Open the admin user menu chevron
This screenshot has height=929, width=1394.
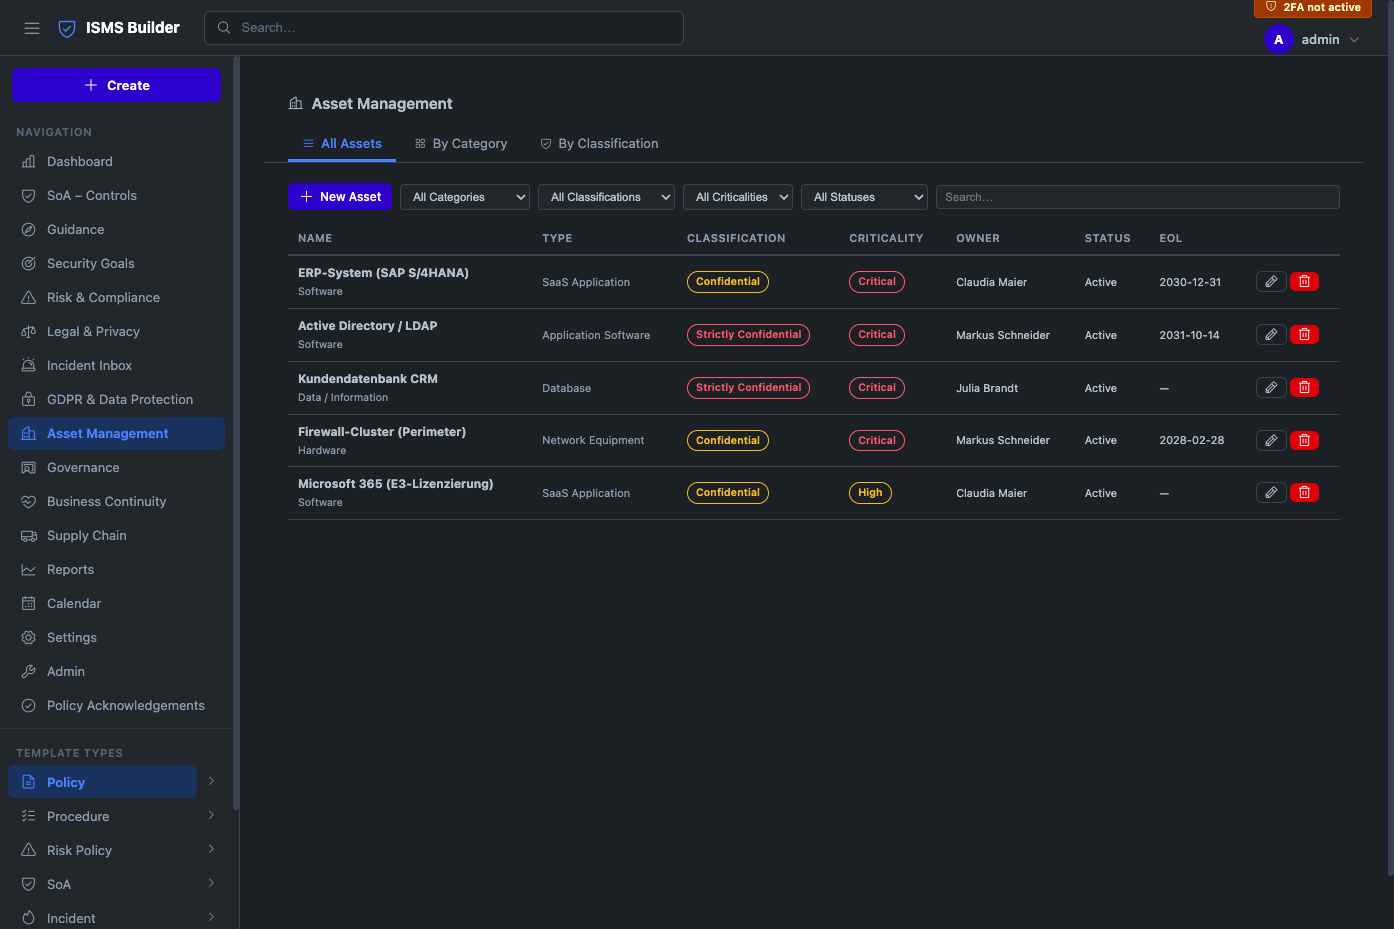point(1355,40)
